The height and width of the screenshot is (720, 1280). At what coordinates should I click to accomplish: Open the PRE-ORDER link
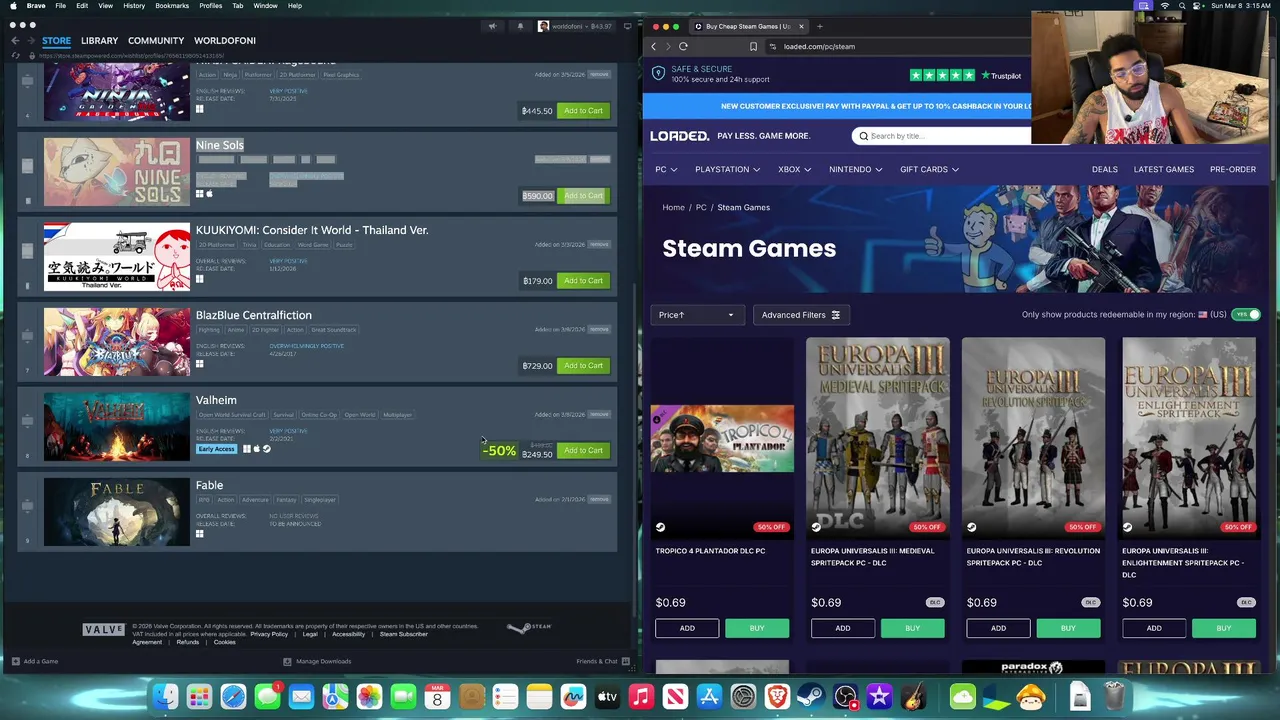1233,169
